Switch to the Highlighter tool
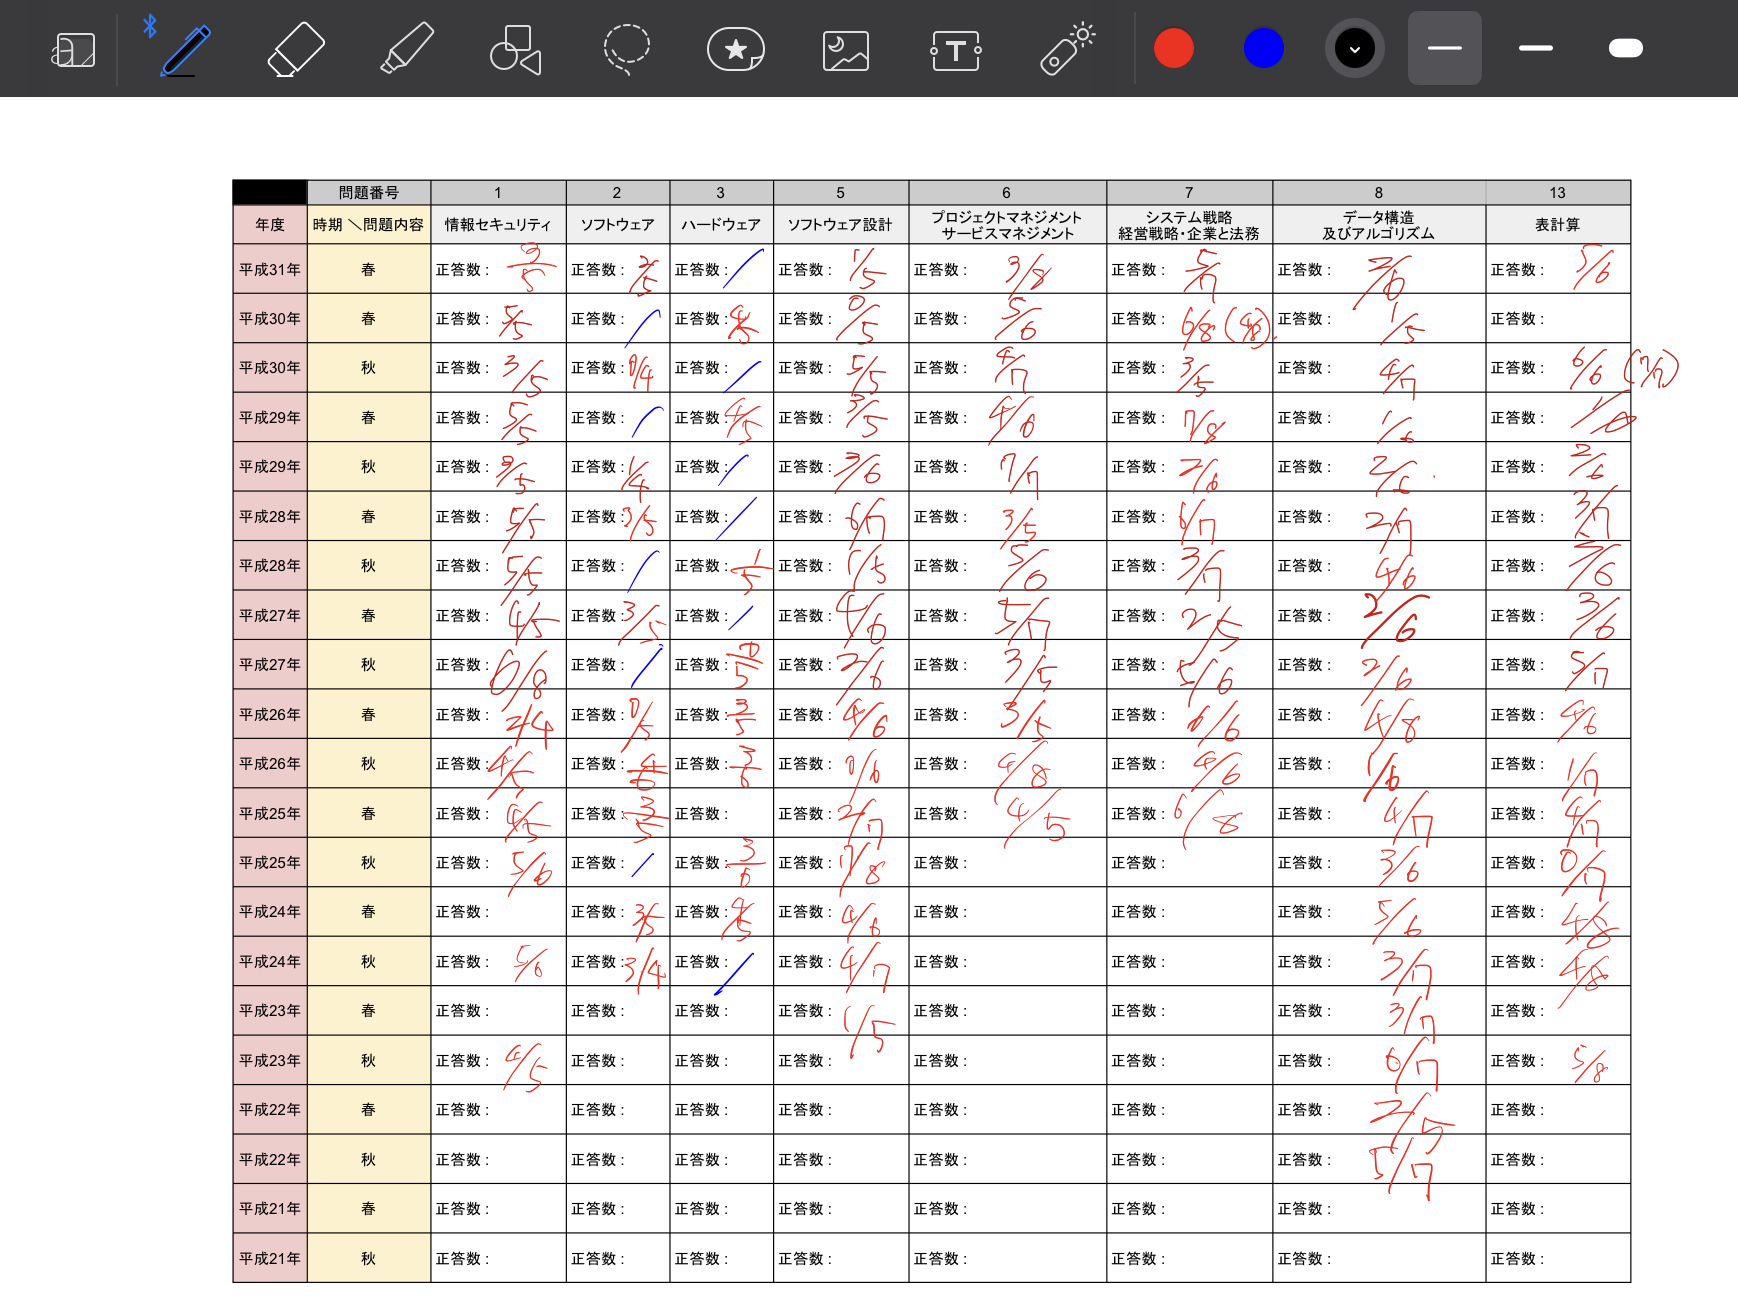 point(407,49)
